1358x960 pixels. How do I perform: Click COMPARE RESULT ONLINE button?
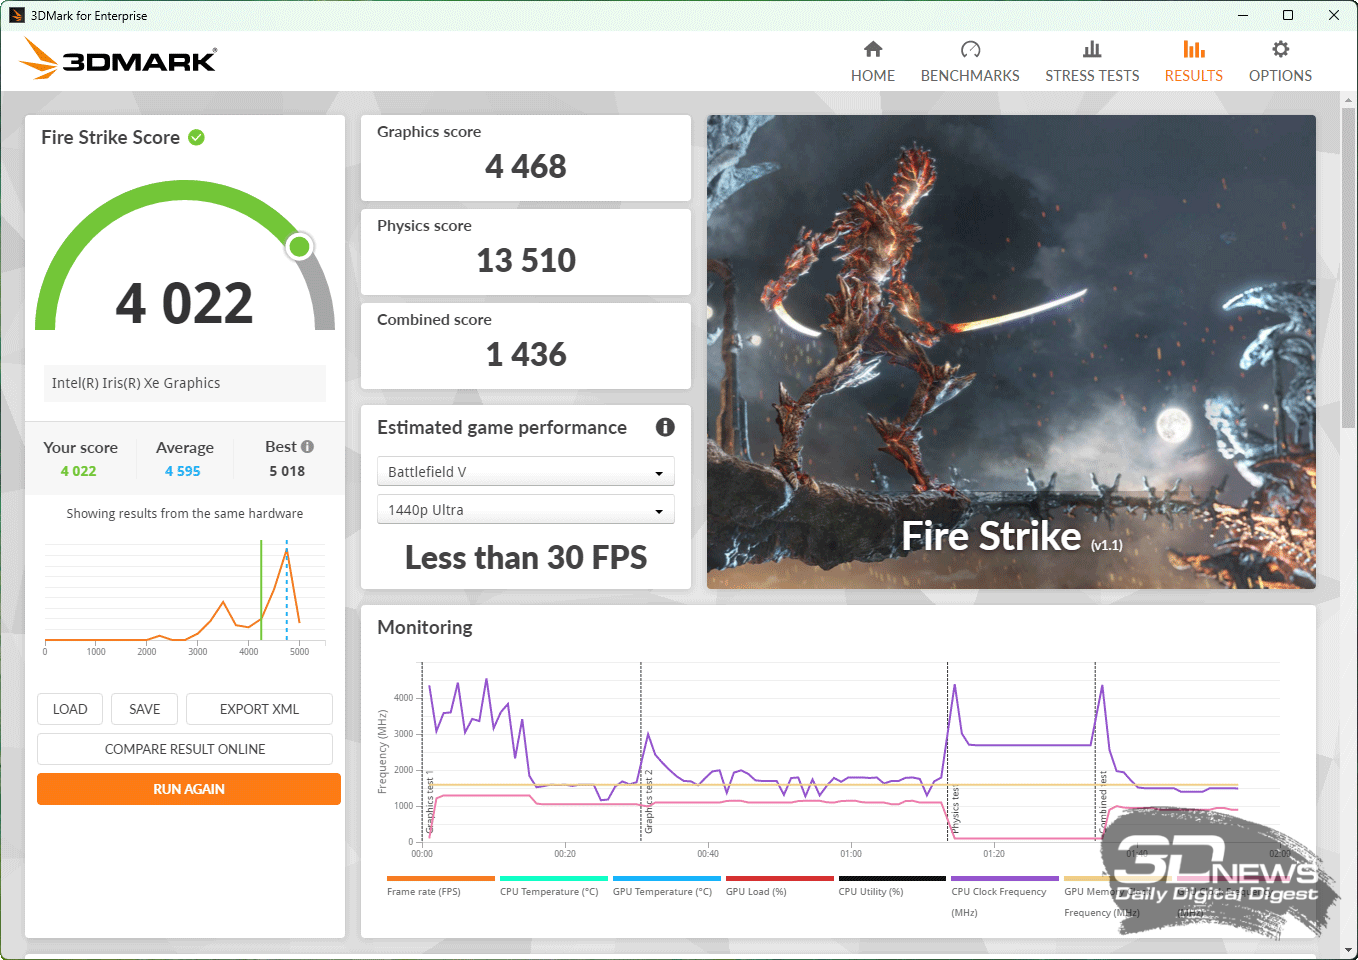(x=185, y=749)
